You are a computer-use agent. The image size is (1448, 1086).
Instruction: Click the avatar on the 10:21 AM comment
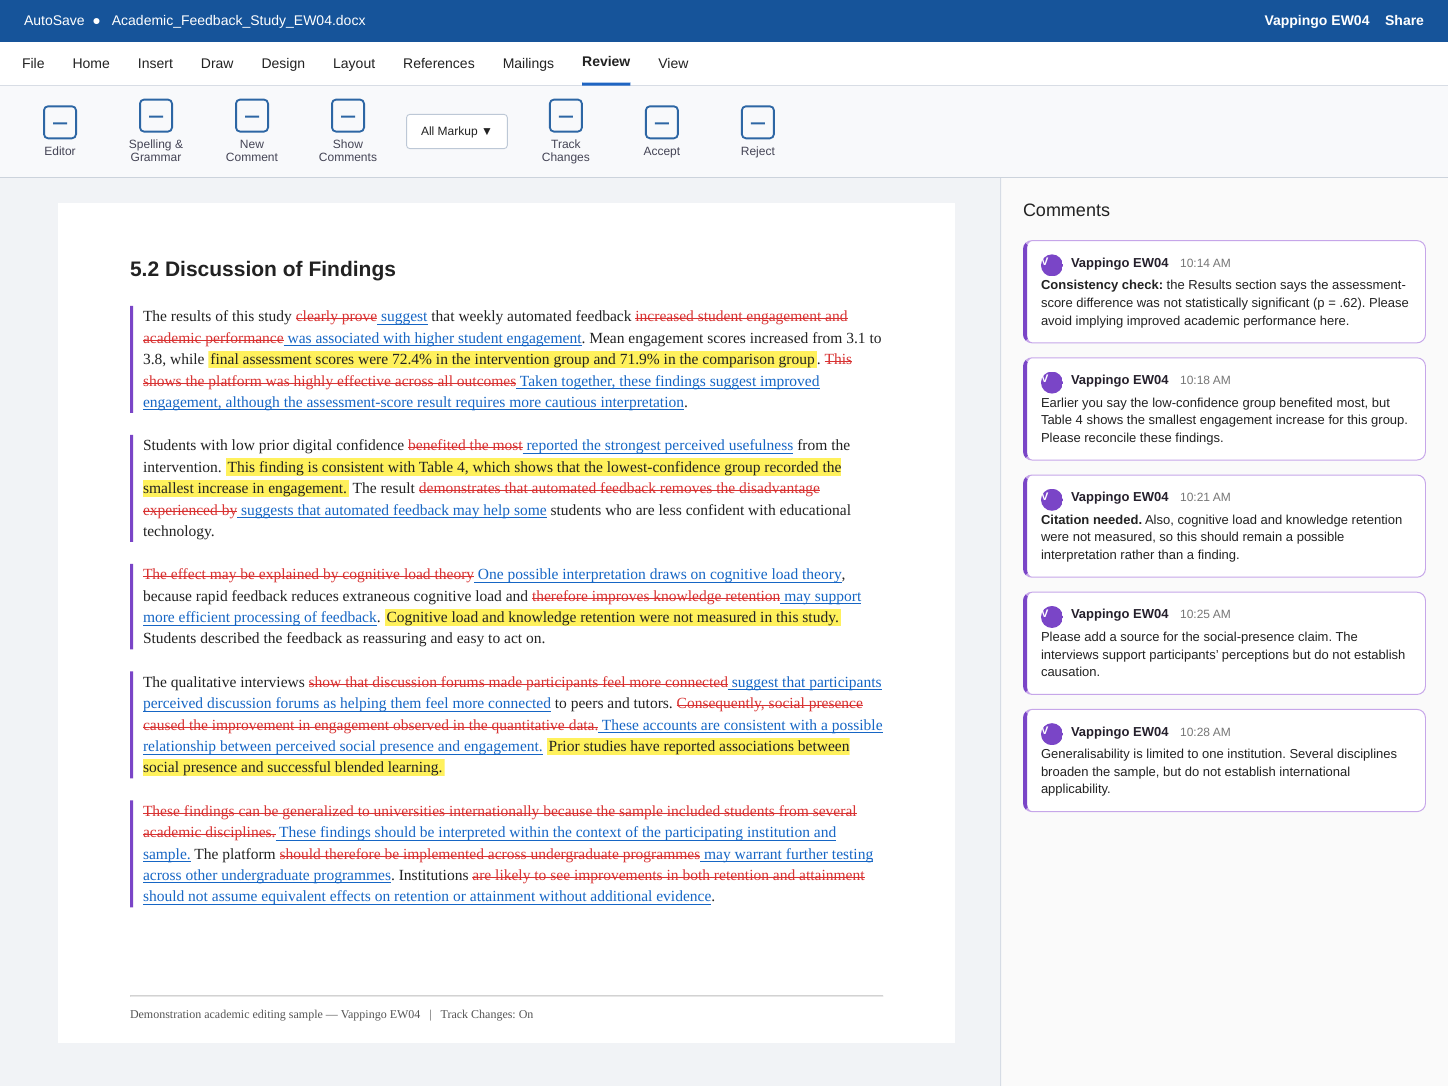[1052, 499]
